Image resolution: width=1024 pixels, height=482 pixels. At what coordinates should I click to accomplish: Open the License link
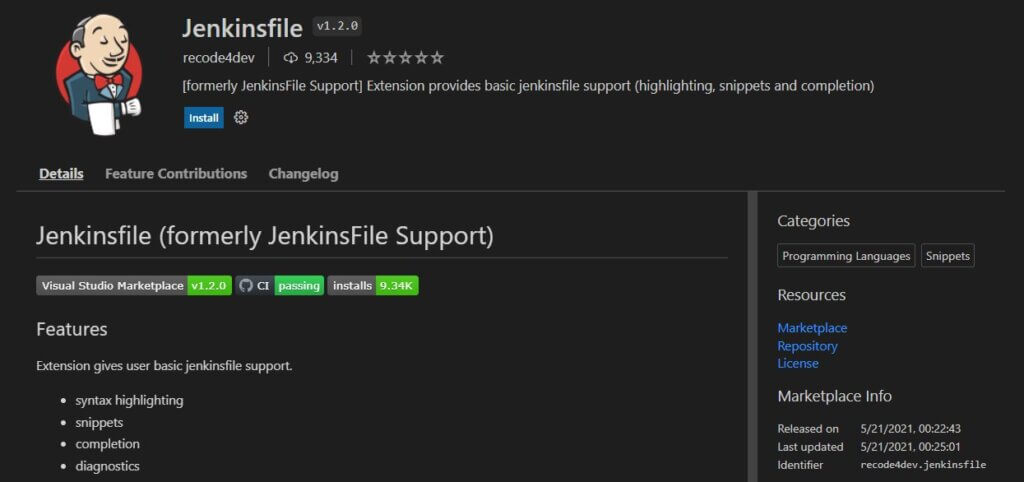(x=797, y=363)
